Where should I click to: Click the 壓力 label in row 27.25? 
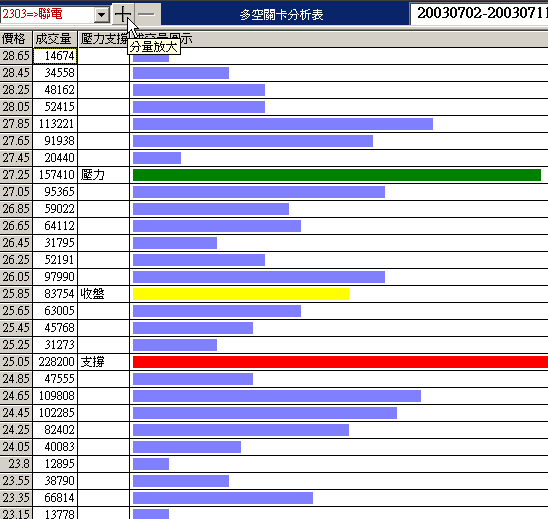(x=93, y=175)
